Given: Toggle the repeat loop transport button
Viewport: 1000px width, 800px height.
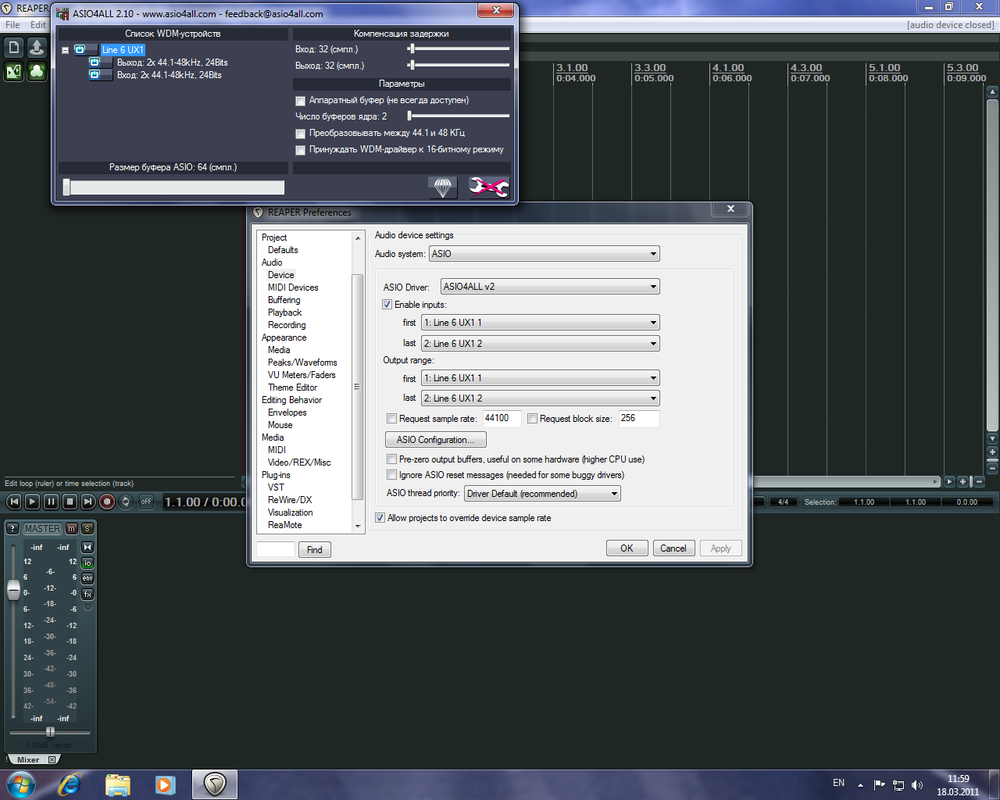Looking at the screenshot, I should [126, 502].
